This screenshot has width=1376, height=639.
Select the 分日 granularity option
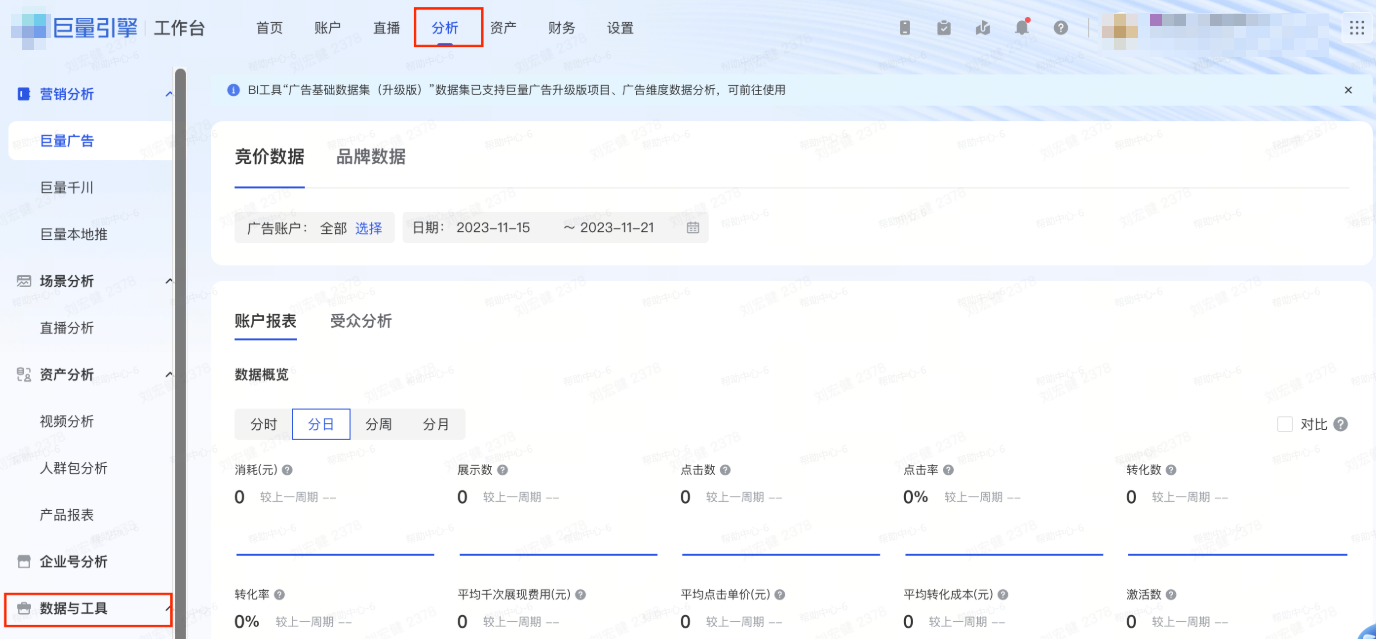point(321,424)
